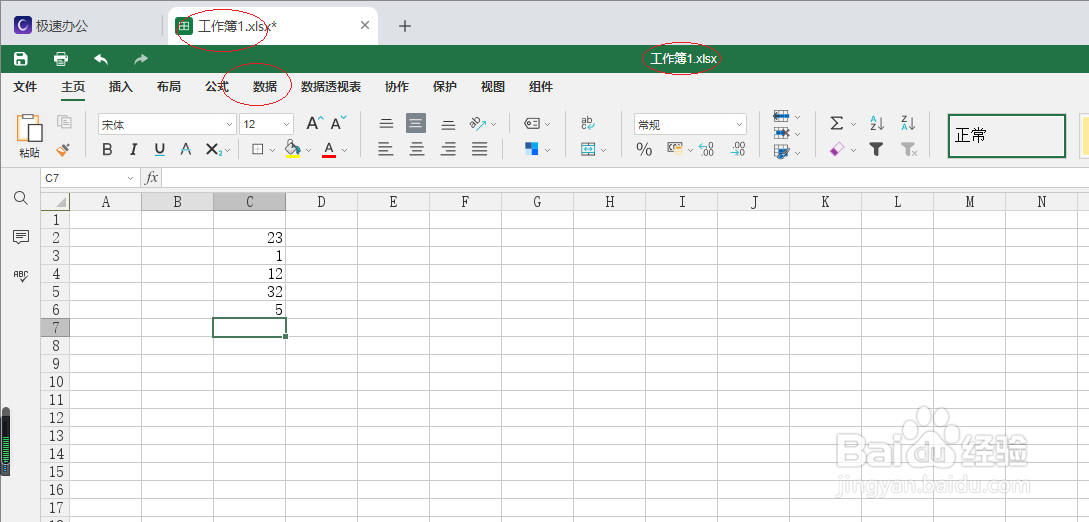Toggle Strikethrough formatting
The height and width of the screenshot is (522, 1089).
tap(185, 149)
